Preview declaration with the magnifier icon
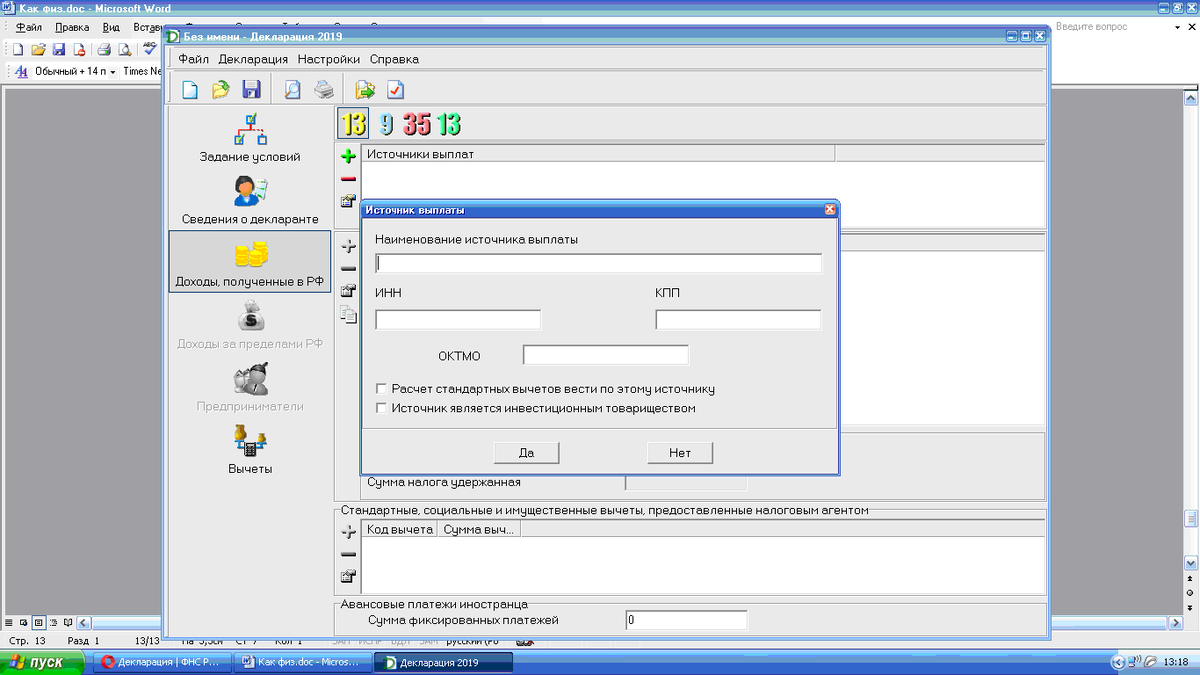The width and height of the screenshot is (1200, 675). [x=293, y=90]
